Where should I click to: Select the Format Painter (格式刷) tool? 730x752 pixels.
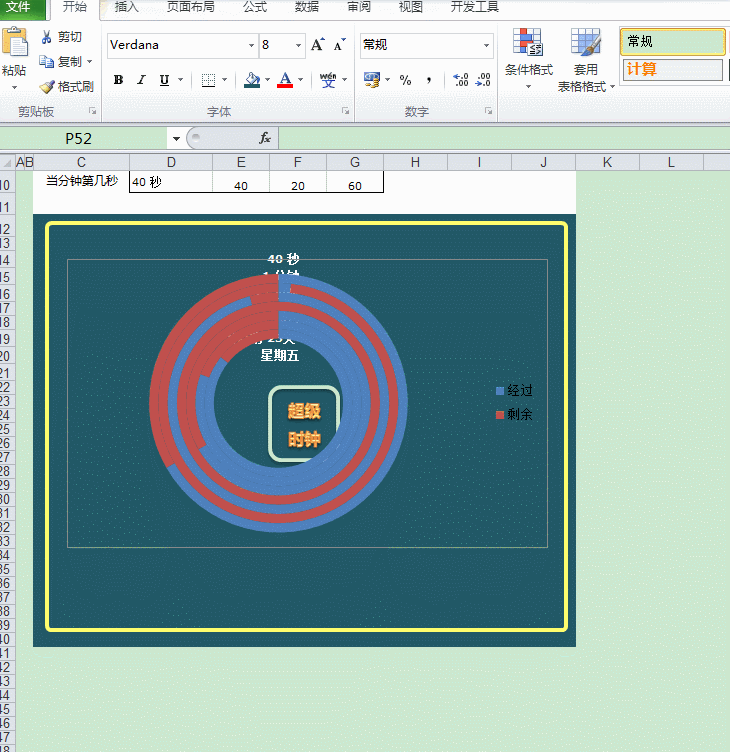click(x=66, y=87)
